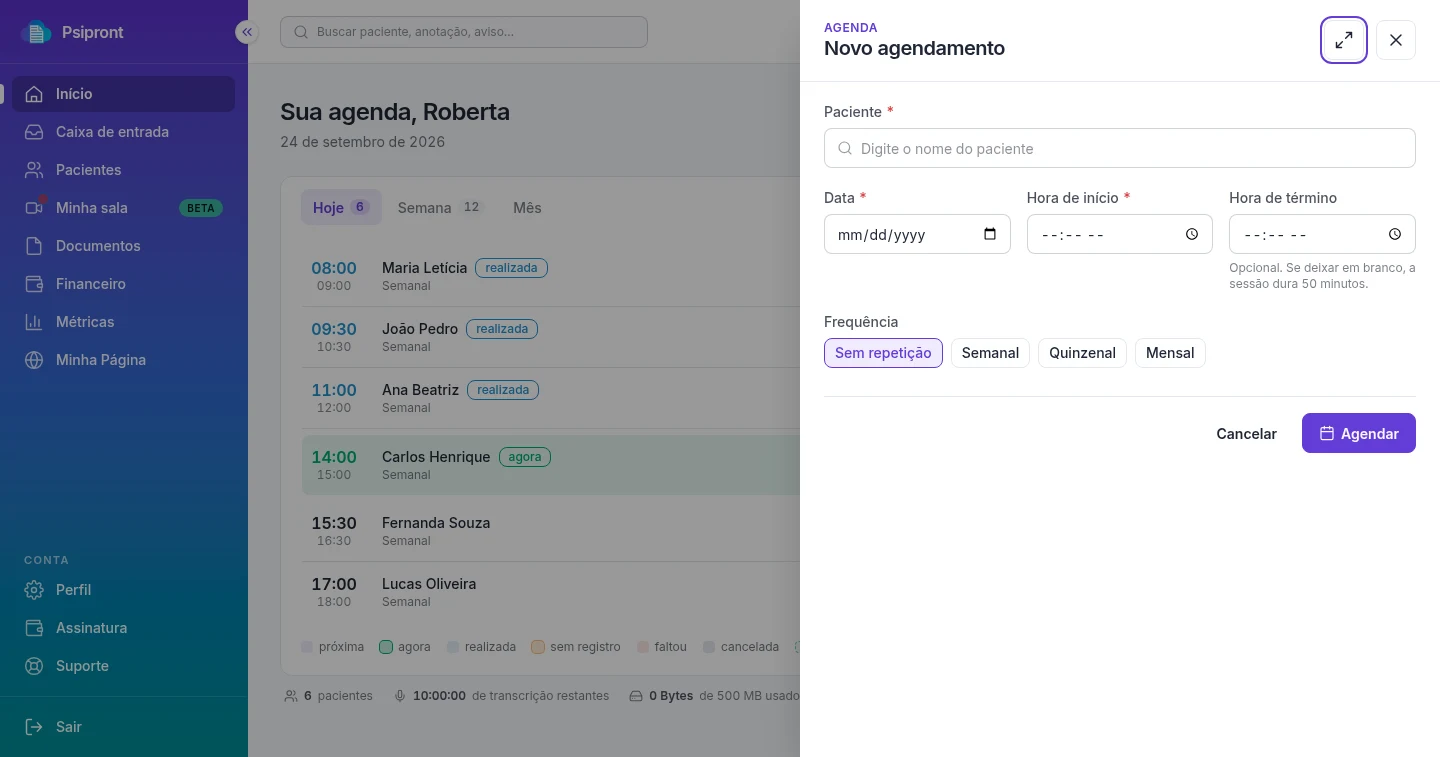The width and height of the screenshot is (1440, 757).
Task: Click the Agendar button
Action: (x=1358, y=433)
